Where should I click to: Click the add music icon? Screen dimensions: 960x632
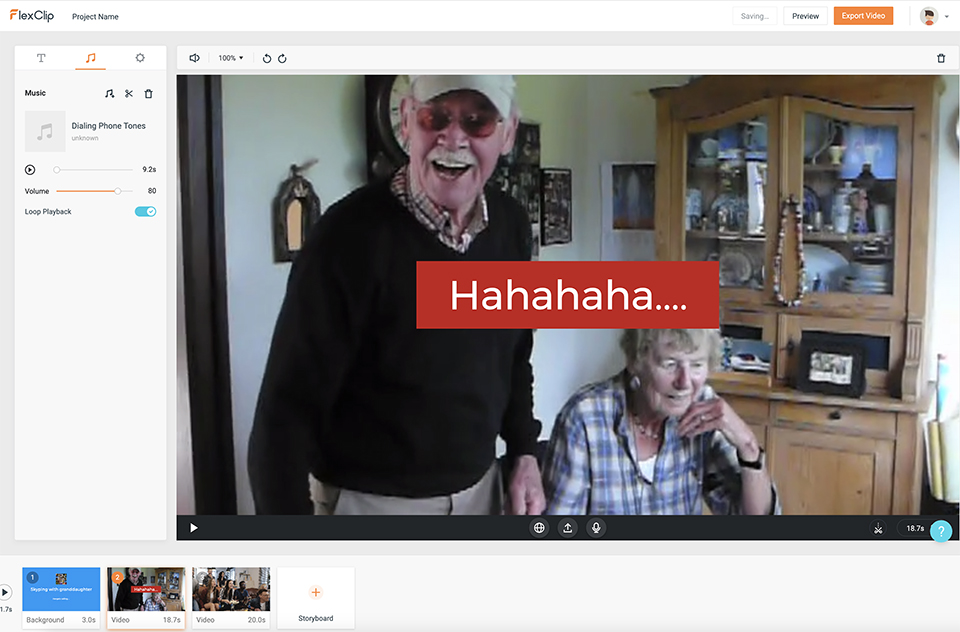(110, 94)
